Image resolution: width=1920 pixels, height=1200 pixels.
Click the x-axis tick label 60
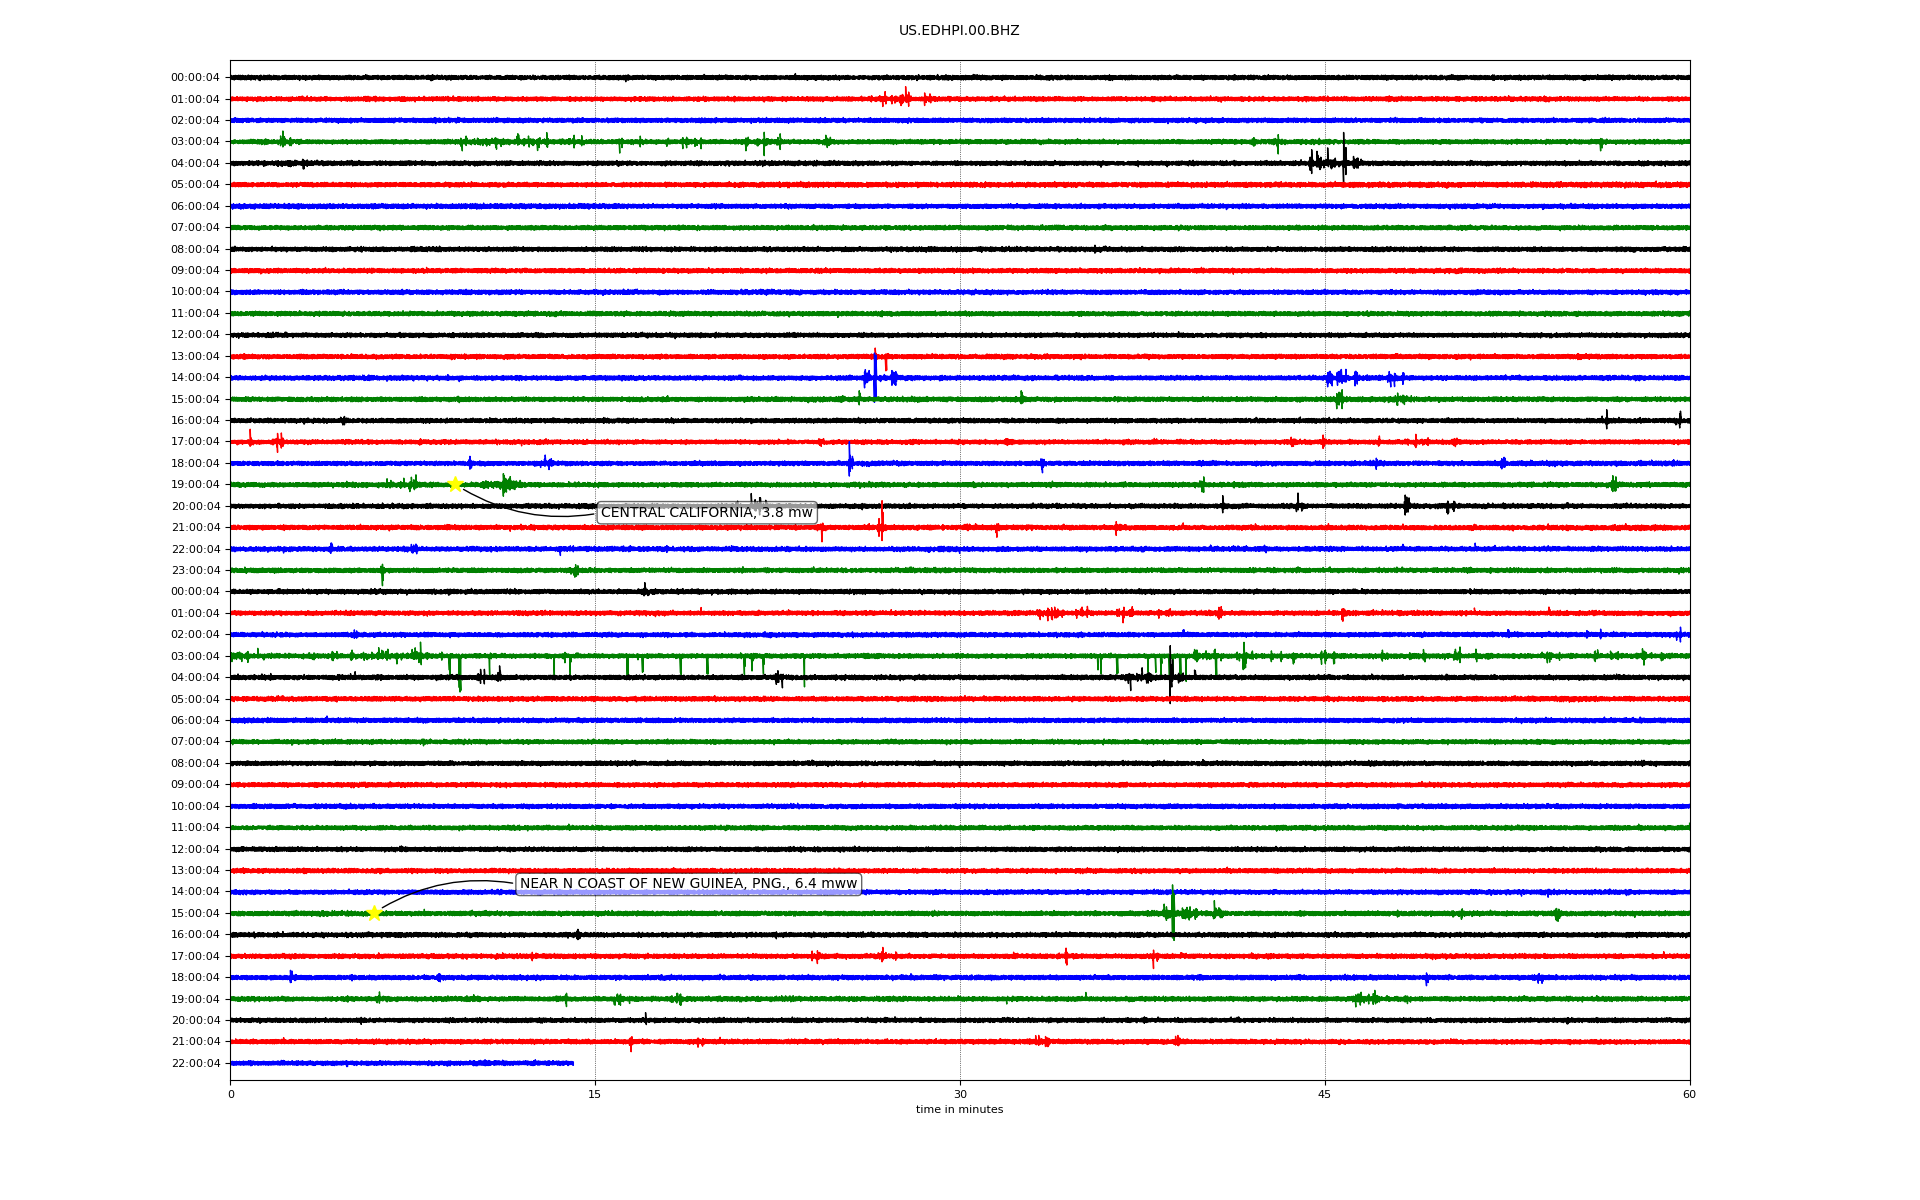tap(1689, 1095)
